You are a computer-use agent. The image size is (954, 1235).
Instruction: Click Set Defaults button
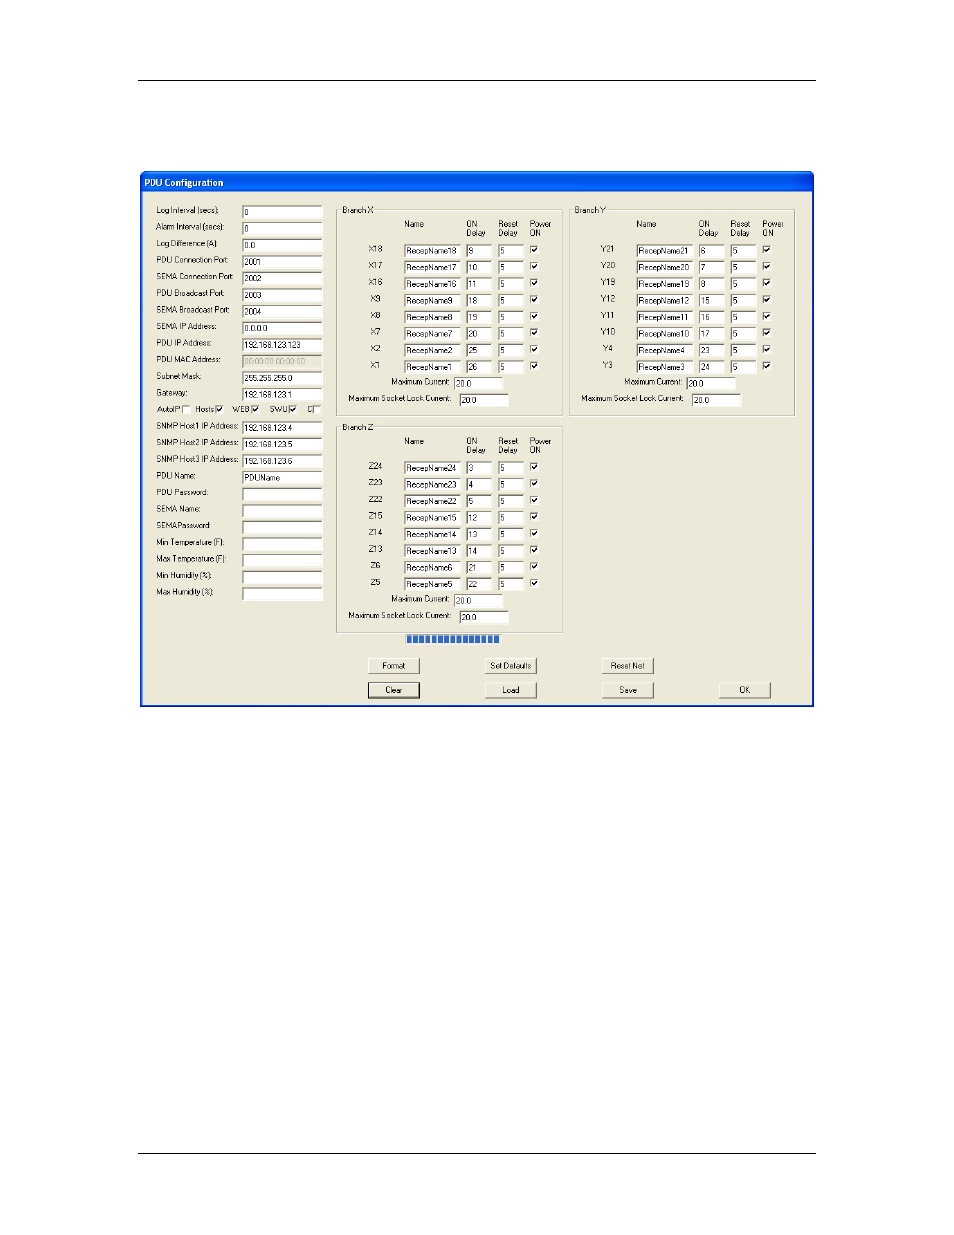[511, 666]
